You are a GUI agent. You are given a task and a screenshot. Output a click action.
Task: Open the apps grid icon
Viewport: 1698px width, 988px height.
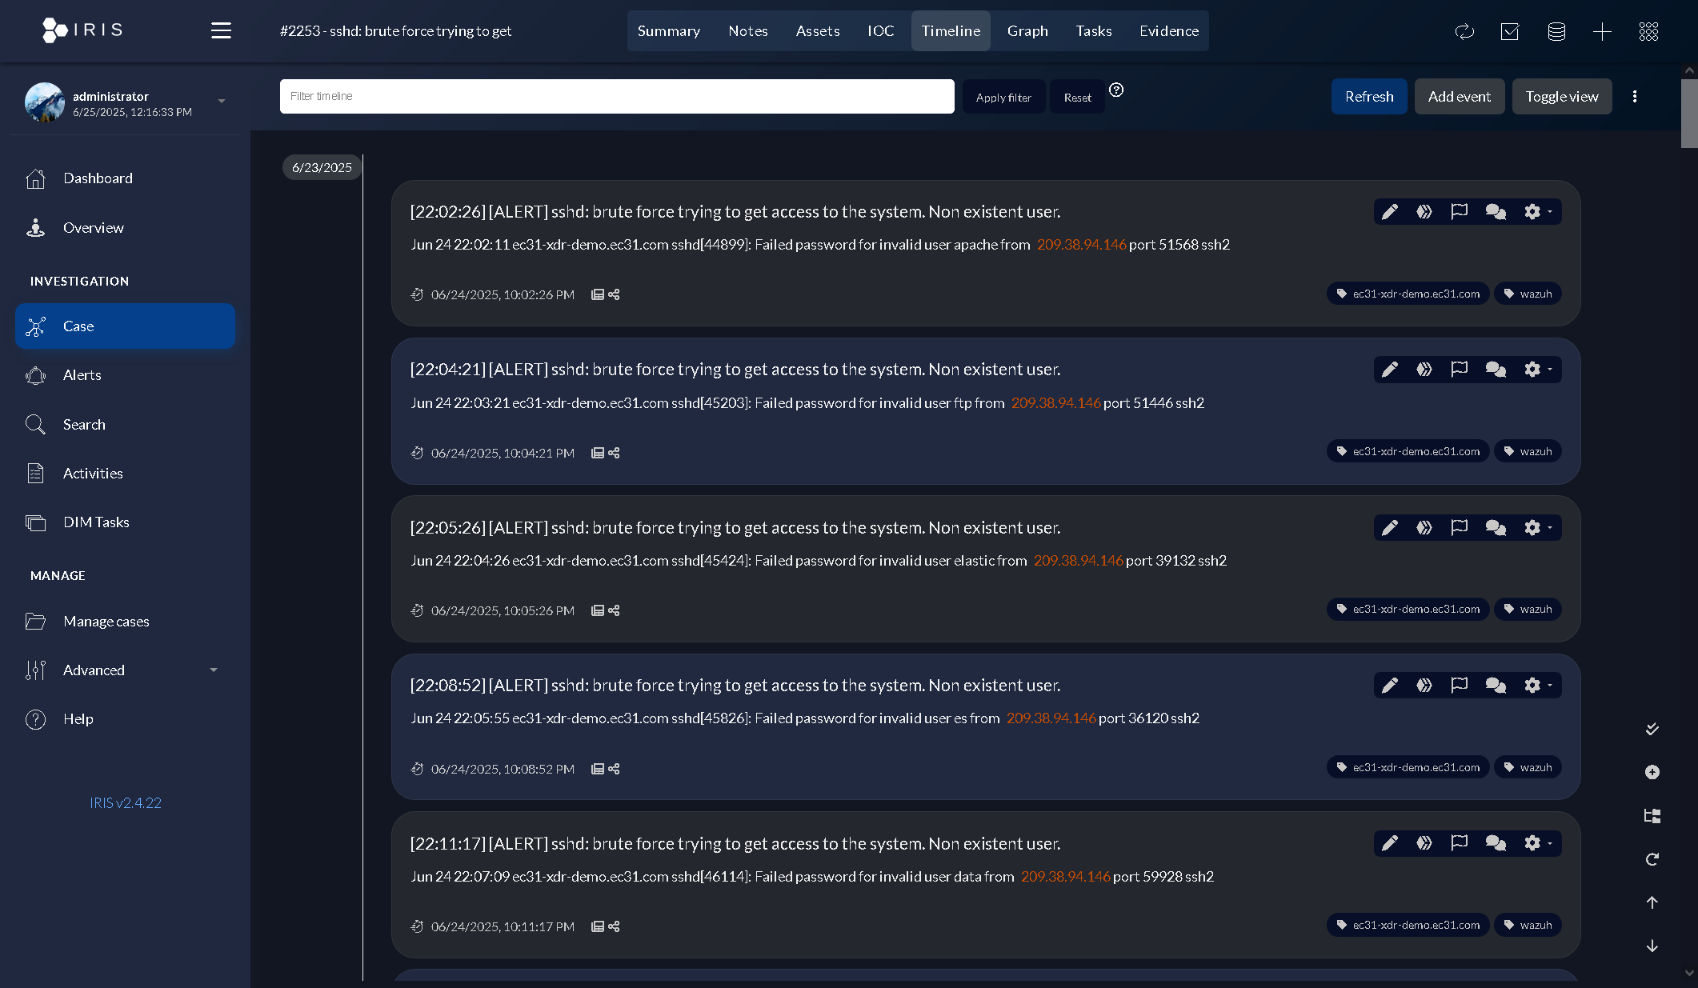[1649, 32]
